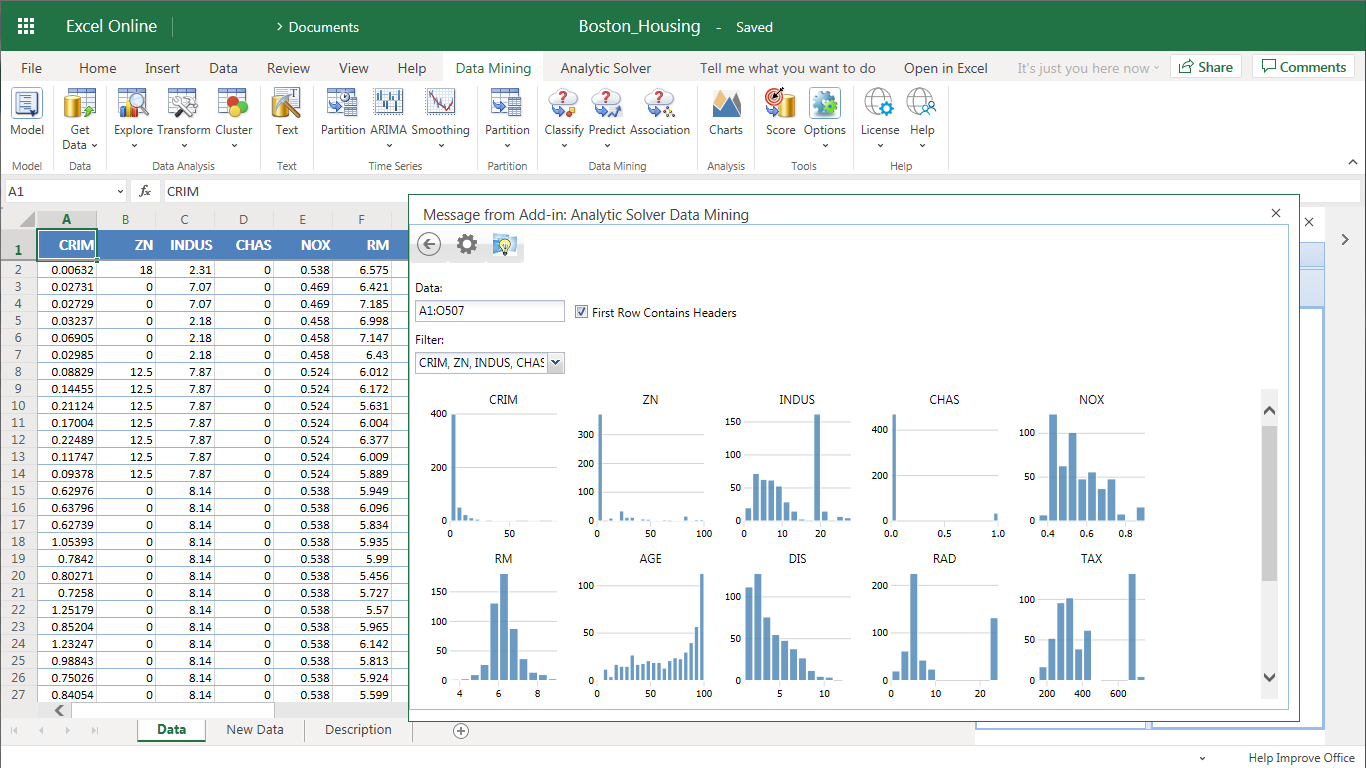Open the Name Box dropdown arrow
The height and width of the screenshot is (768, 1366).
click(120, 191)
